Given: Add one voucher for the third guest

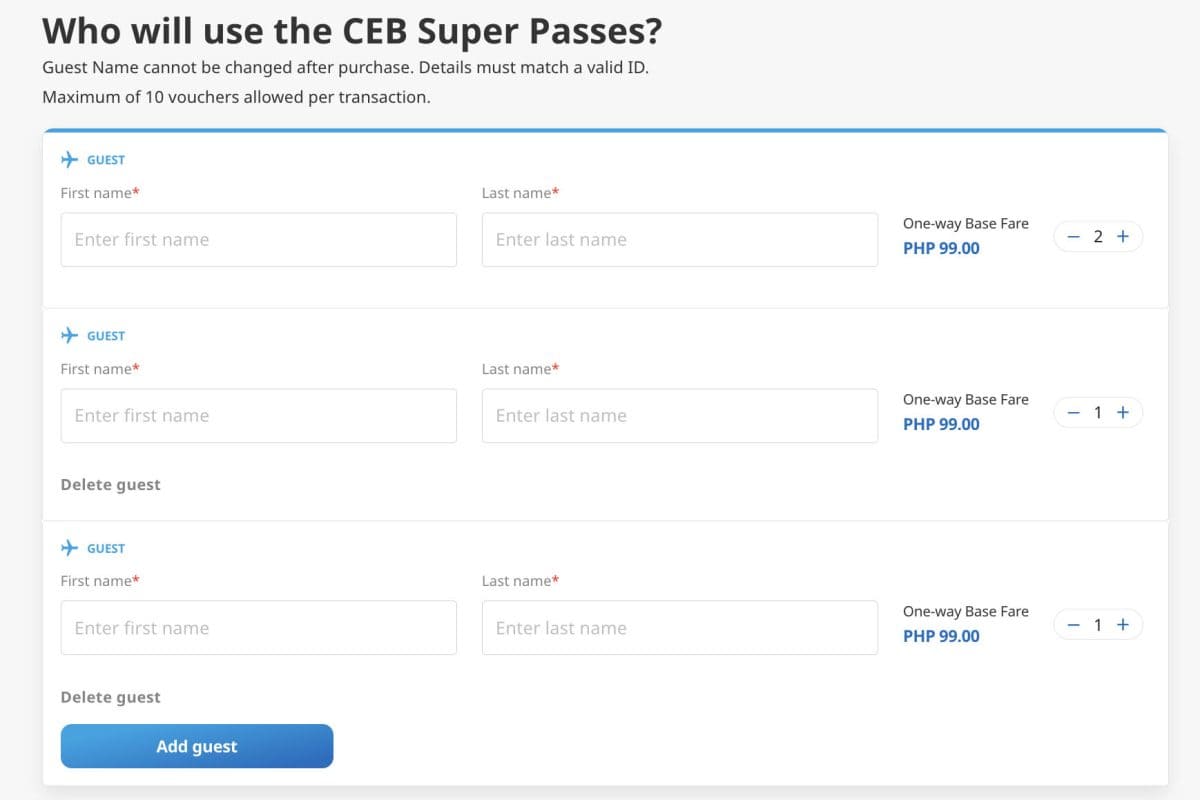Looking at the screenshot, I should point(1123,625).
